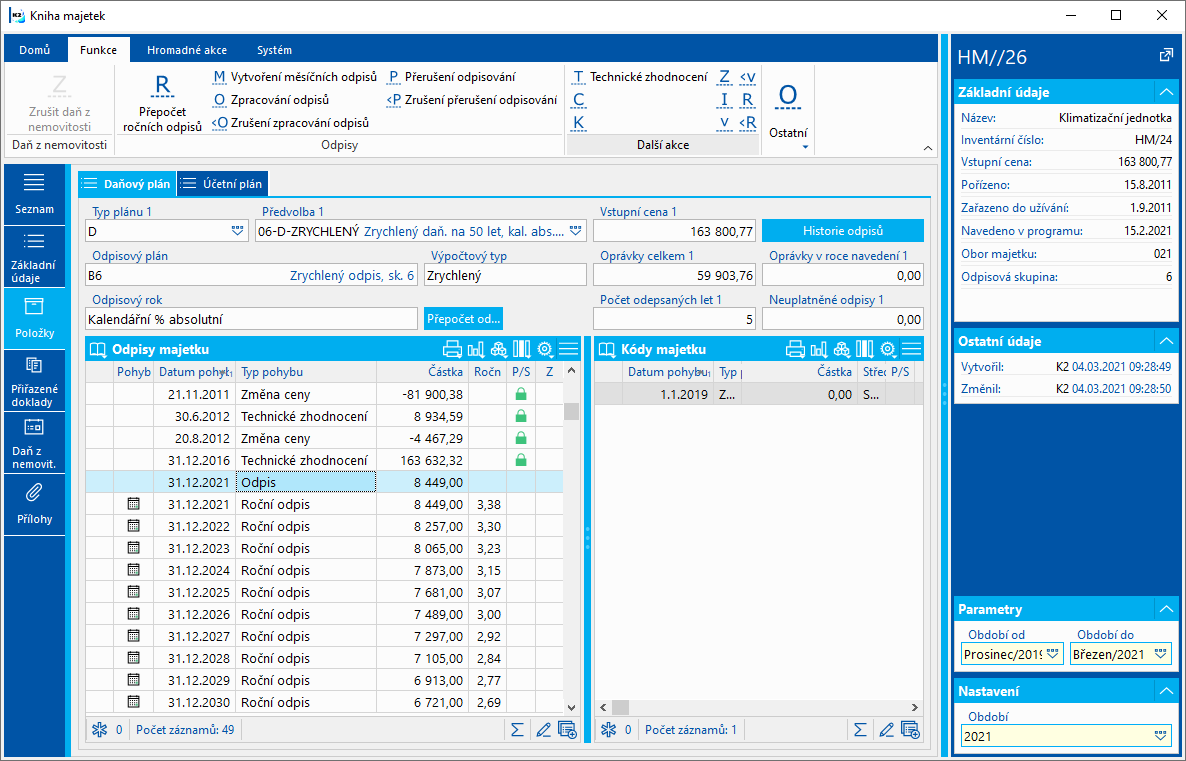This screenshot has width=1186, height=761.
Task: Select the Funkce ribbon tab
Action: tap(98, 50)
